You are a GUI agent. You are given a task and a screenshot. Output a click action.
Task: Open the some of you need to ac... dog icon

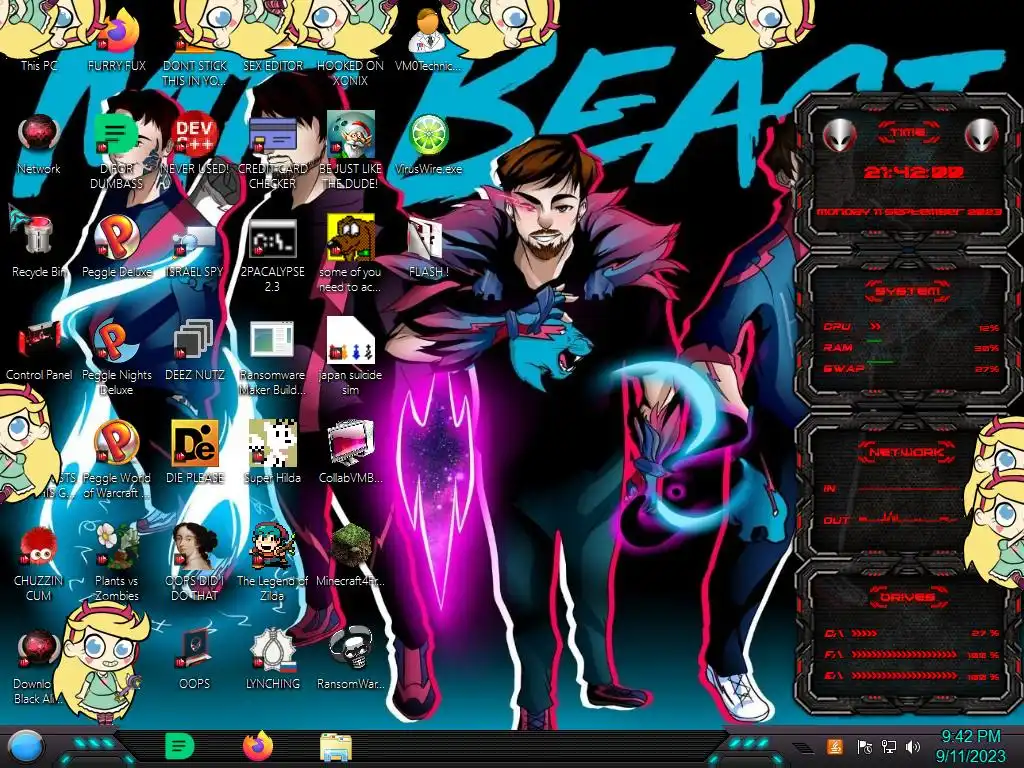tap(350, 255)
